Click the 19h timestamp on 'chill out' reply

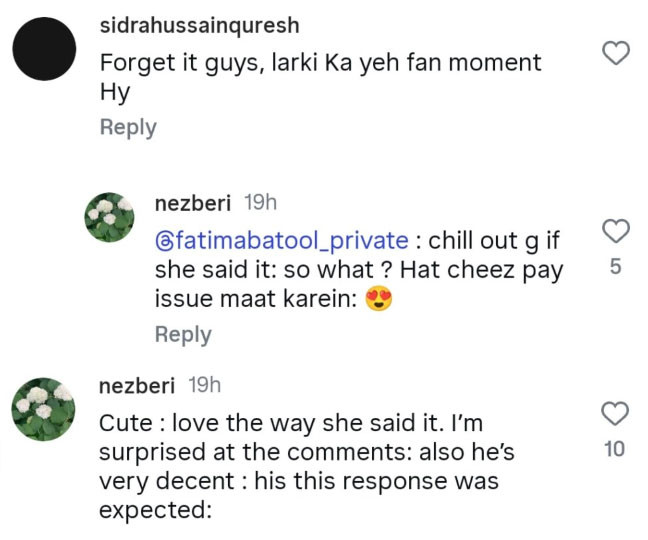tap(260, 203)
